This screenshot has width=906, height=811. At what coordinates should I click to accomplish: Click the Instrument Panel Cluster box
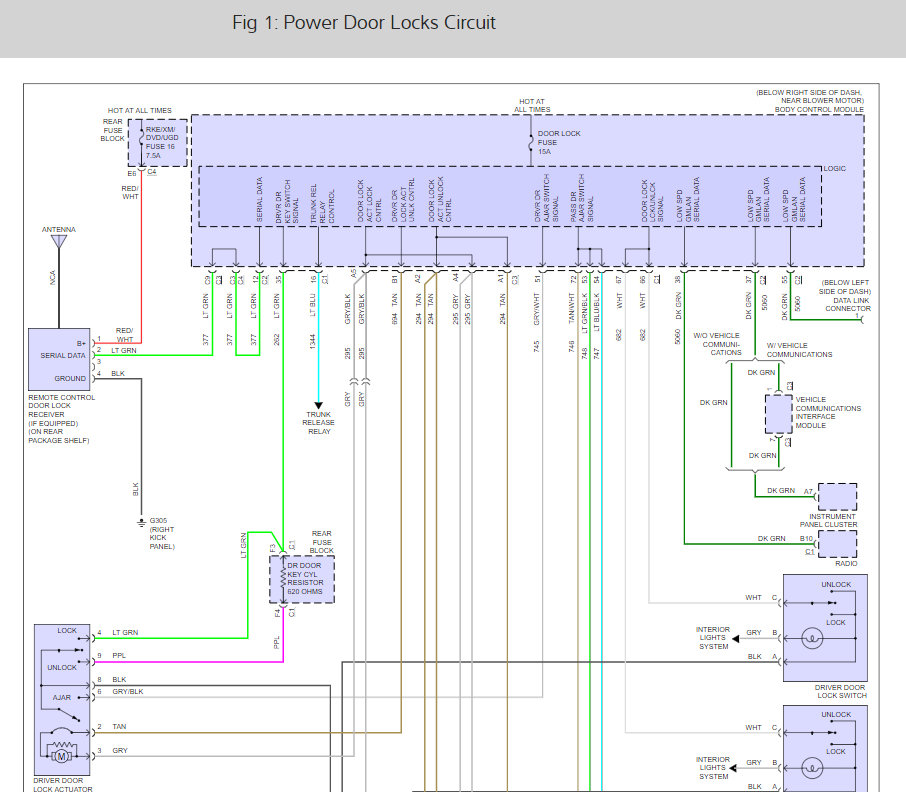tap(837, 496)
